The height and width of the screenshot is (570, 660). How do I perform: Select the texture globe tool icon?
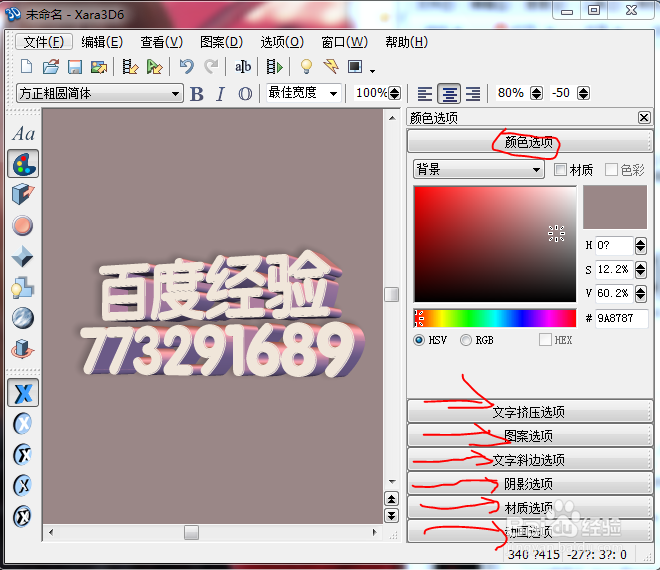point(23,318)
